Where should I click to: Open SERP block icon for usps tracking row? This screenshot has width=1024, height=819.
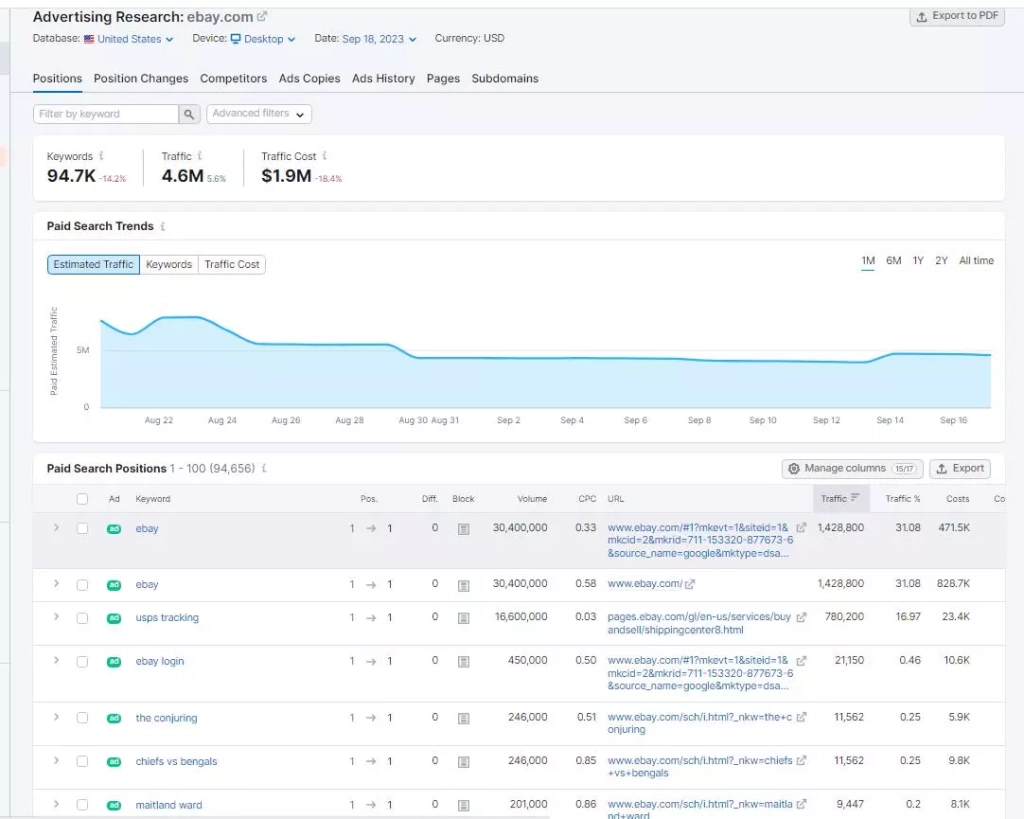(464, 618)
